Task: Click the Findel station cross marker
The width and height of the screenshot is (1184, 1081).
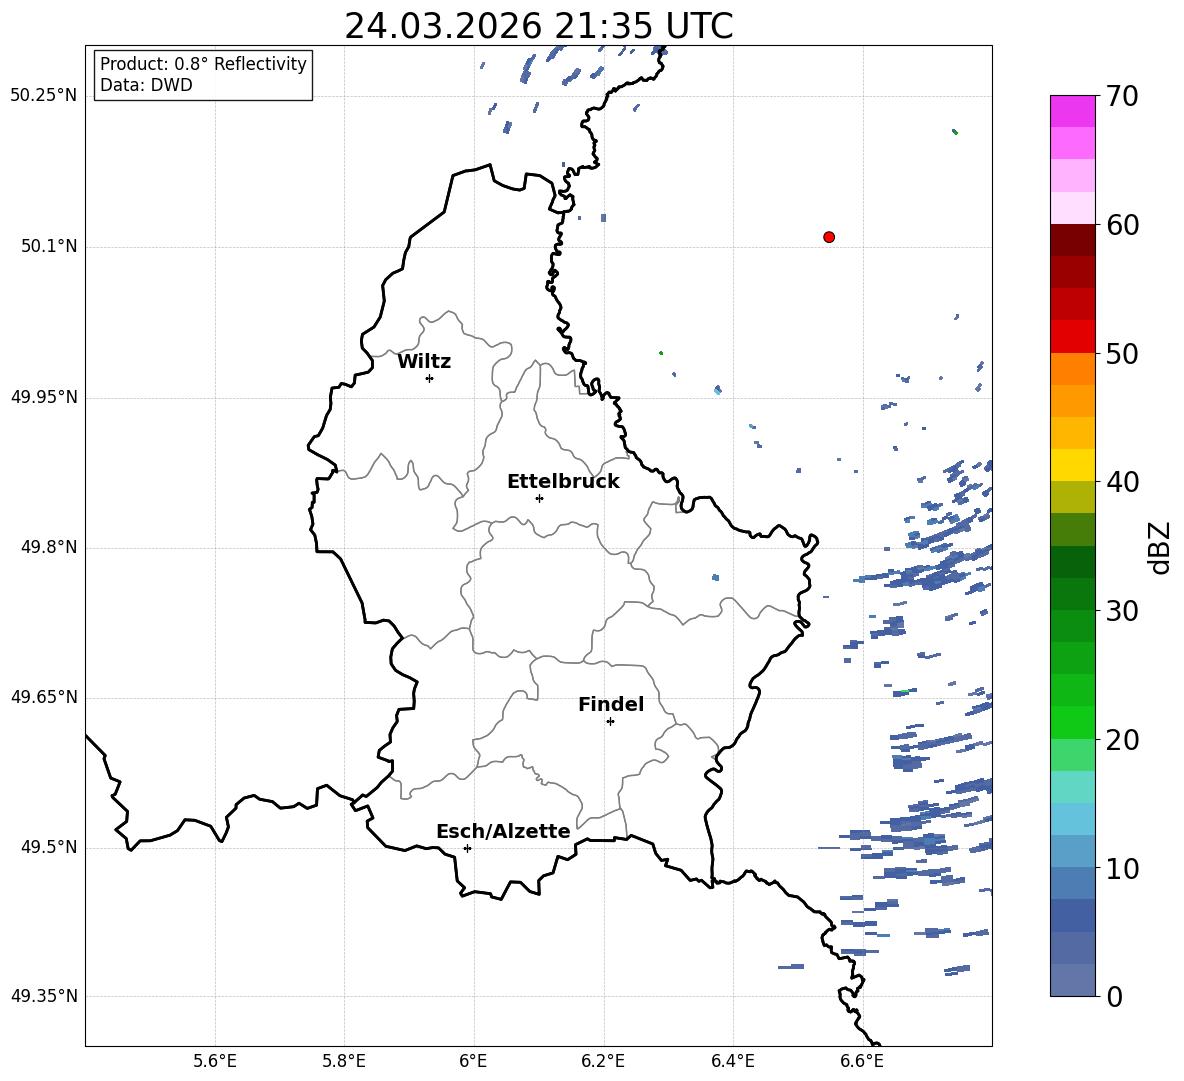Action: pos(610,722)
